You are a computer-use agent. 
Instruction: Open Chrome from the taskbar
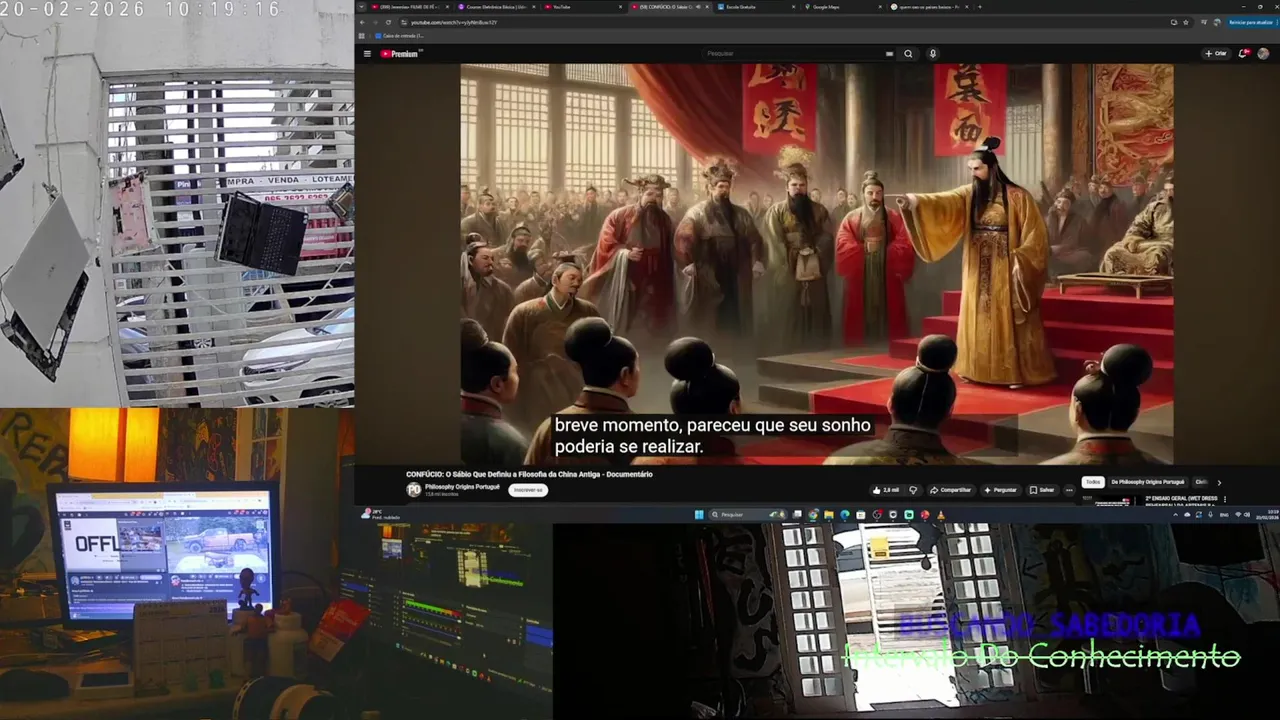(814, 515)
